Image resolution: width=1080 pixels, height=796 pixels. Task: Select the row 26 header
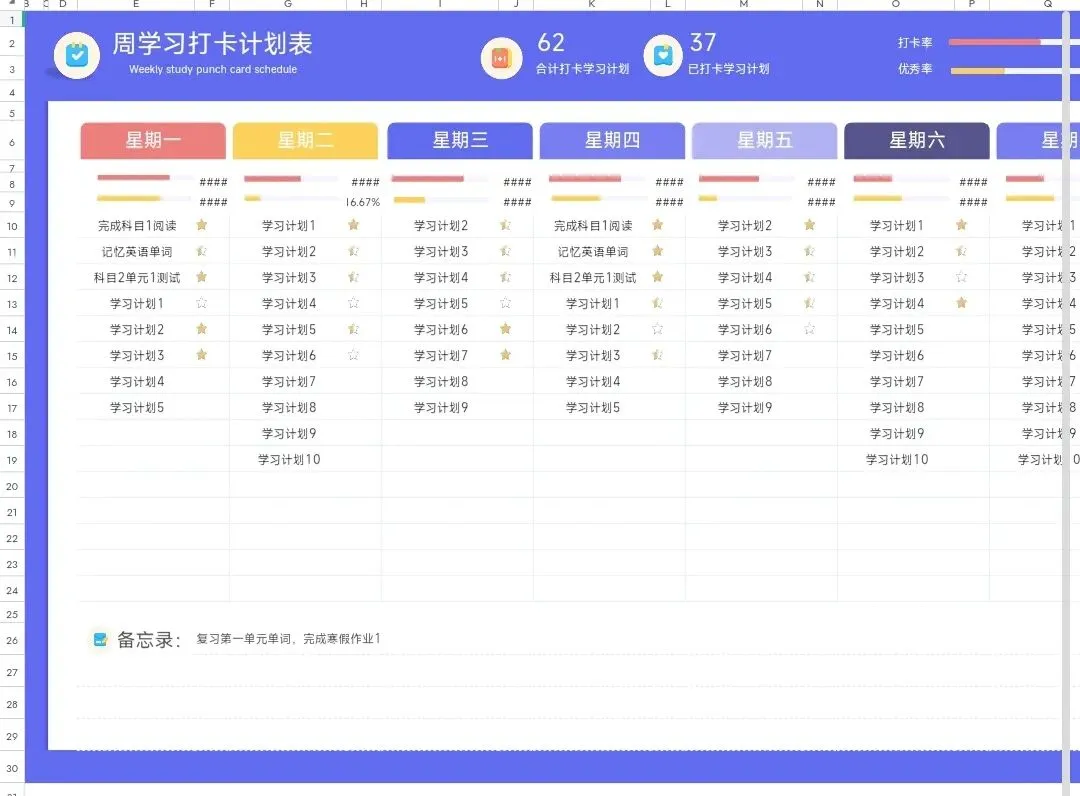click(12, 640)
